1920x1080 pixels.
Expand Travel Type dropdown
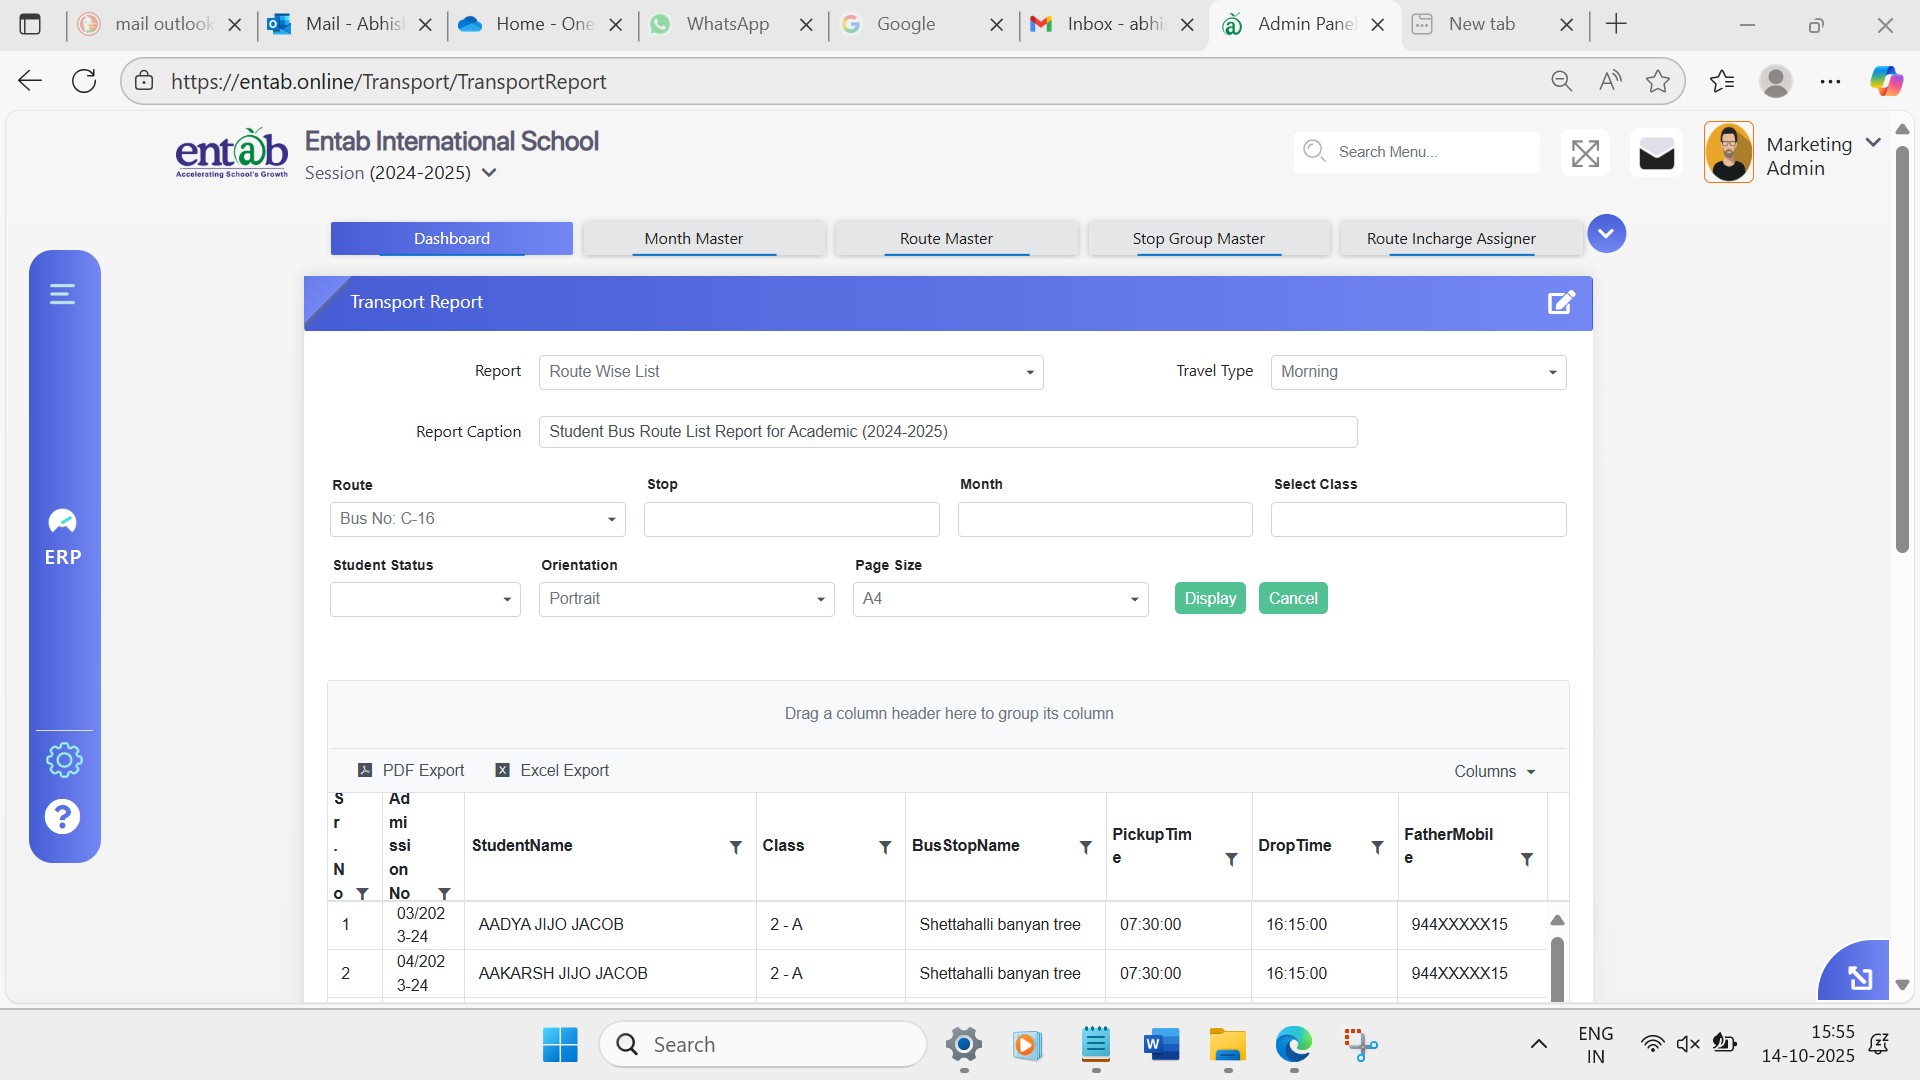point(1417,372)
